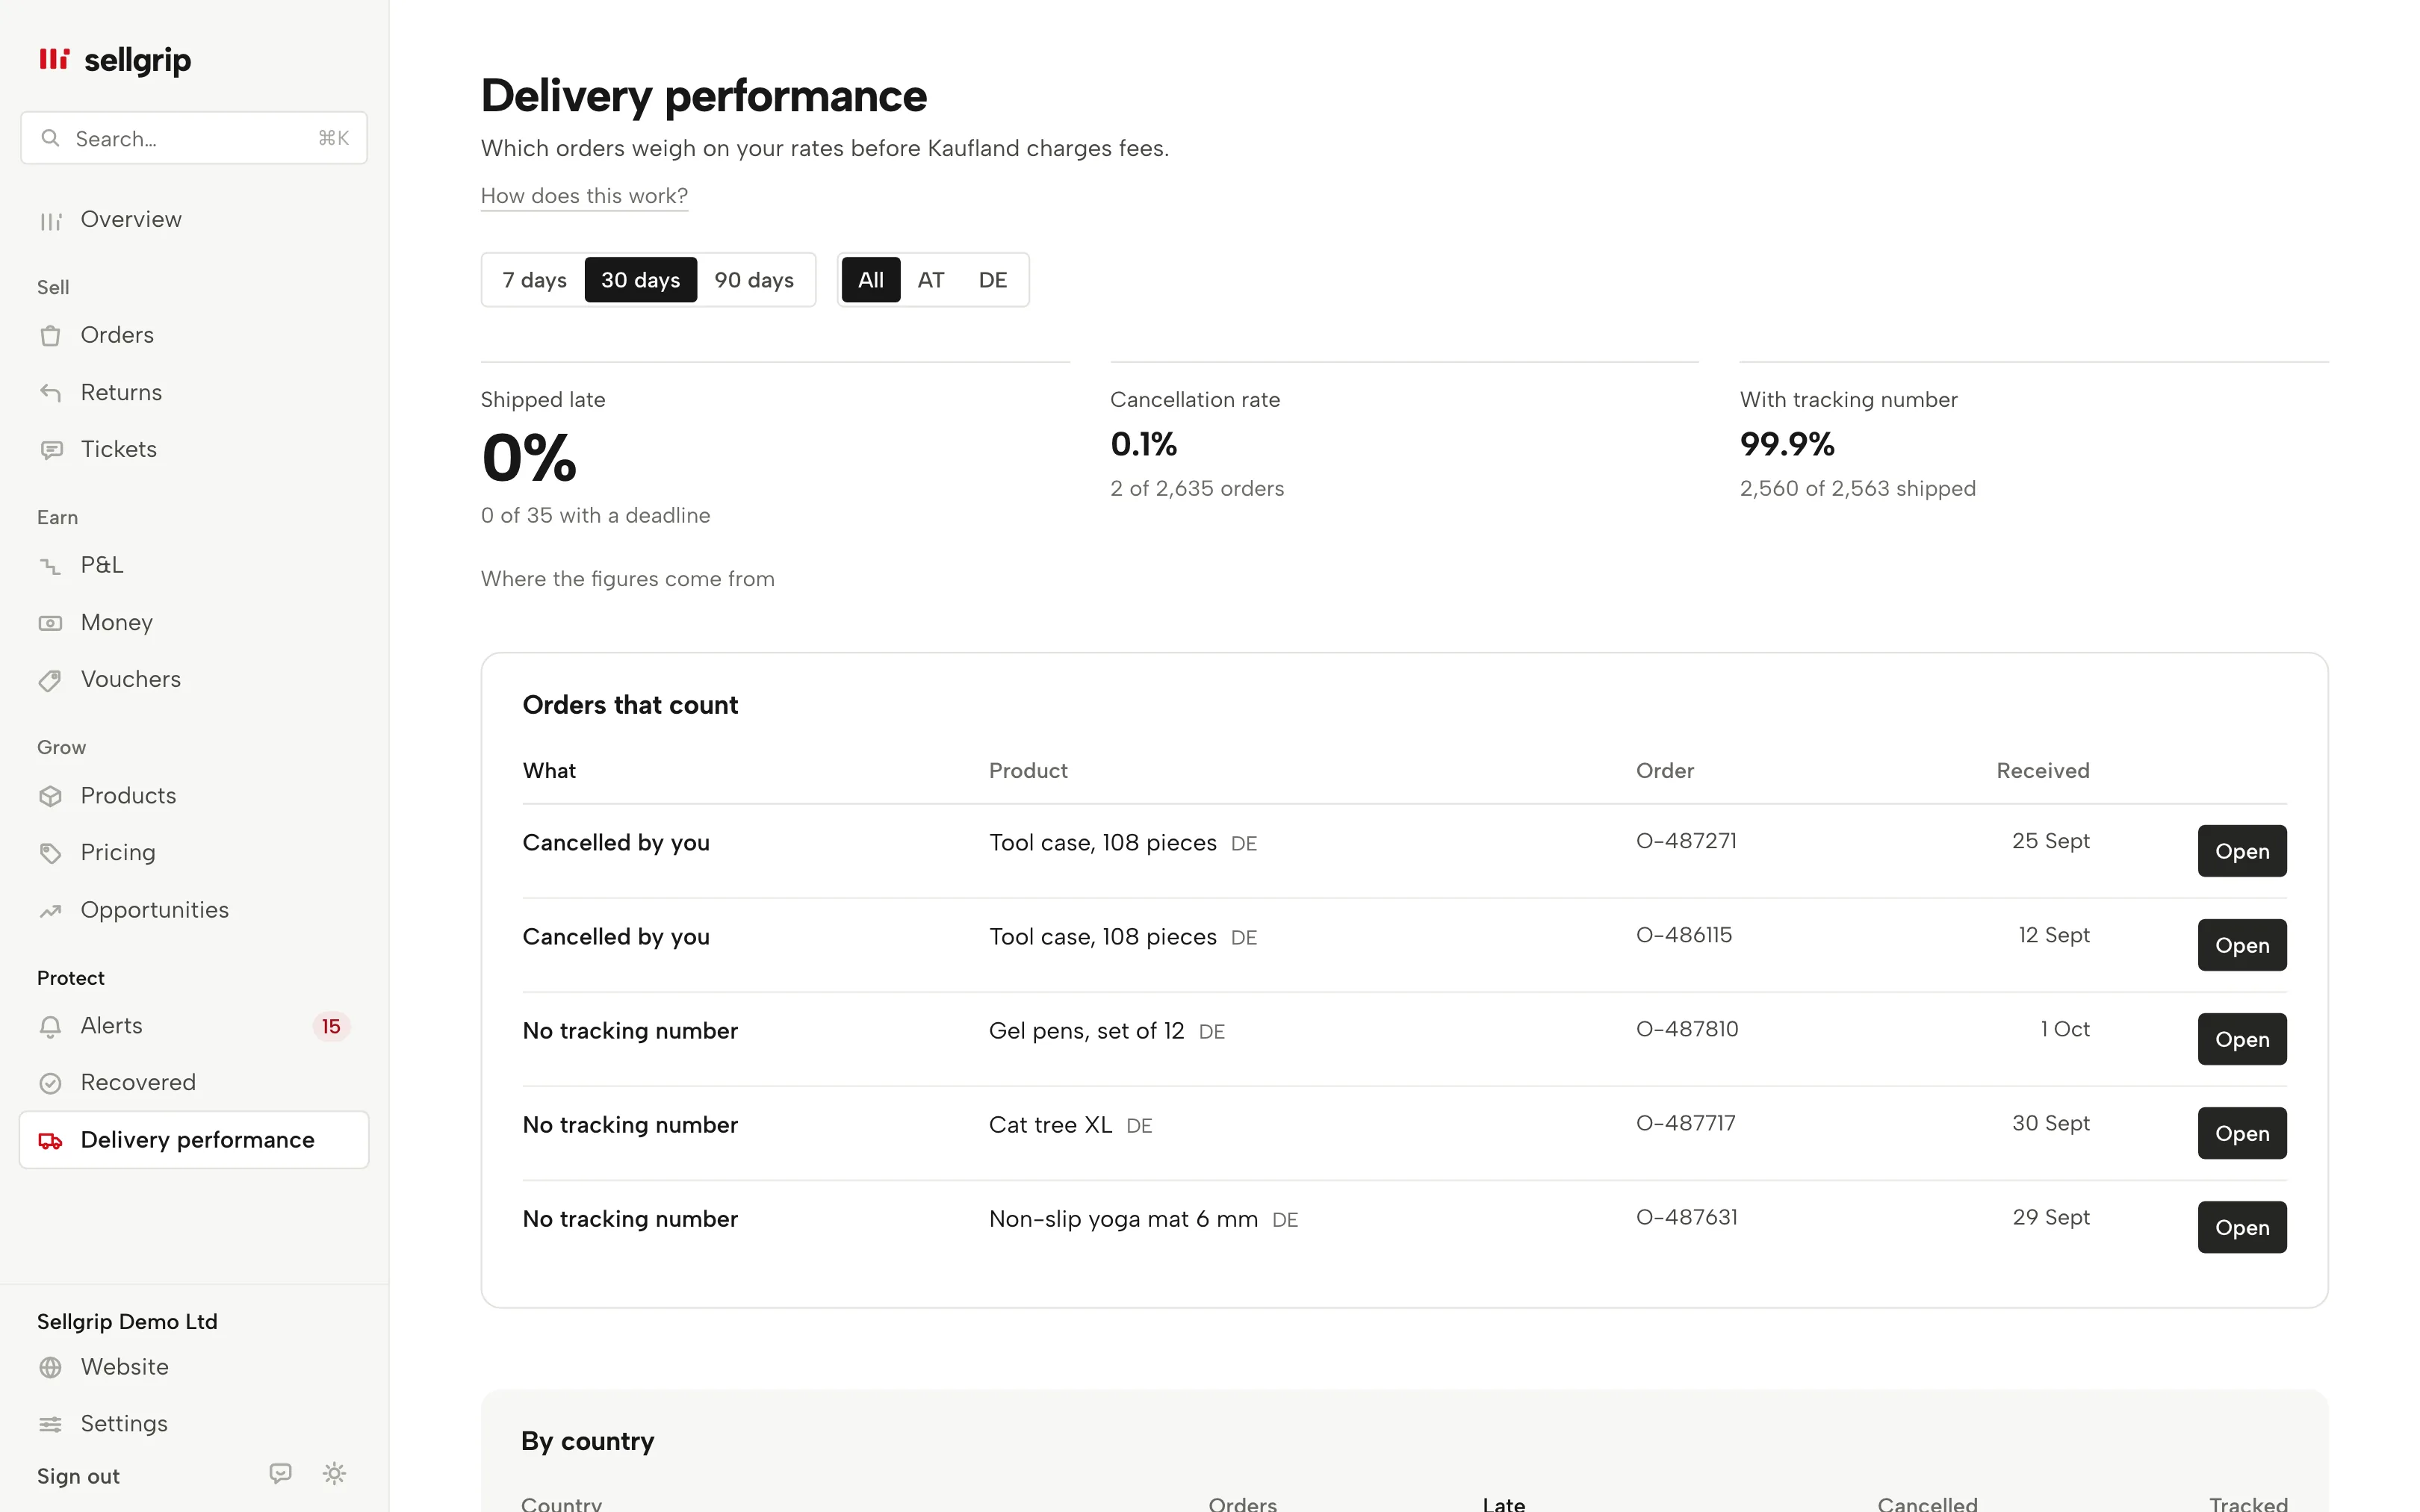Click the Opportunities trend icon
The height and width of the screenshot is (1512, 2420).
(x=50, y=911)
